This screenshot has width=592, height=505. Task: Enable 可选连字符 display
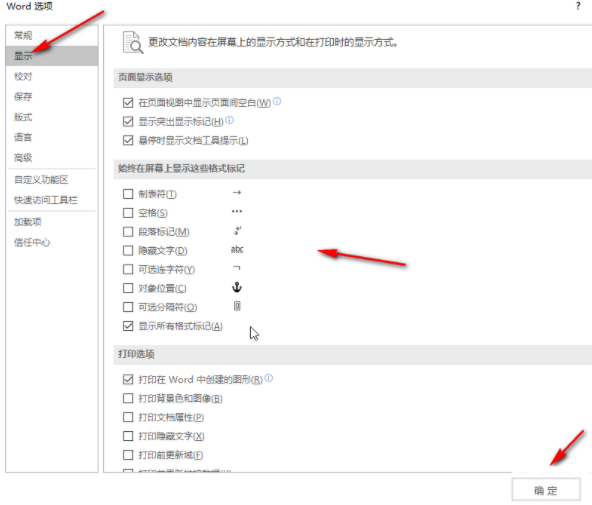(x=128, y=269)
